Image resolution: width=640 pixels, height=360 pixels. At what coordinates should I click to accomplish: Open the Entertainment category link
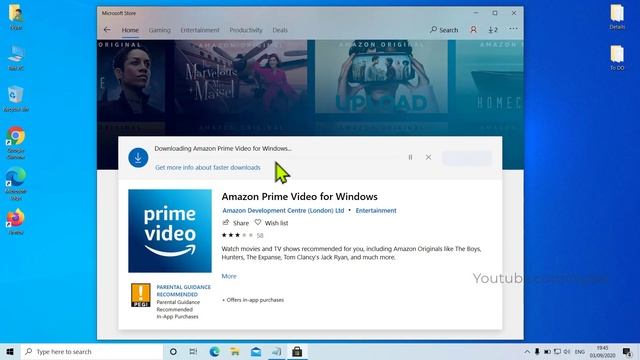(x=376, y=211)
